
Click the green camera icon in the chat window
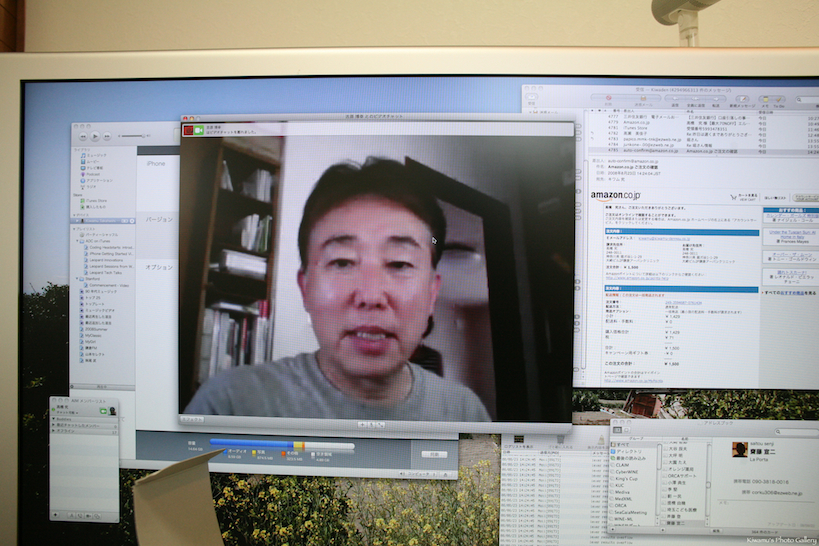198,129
